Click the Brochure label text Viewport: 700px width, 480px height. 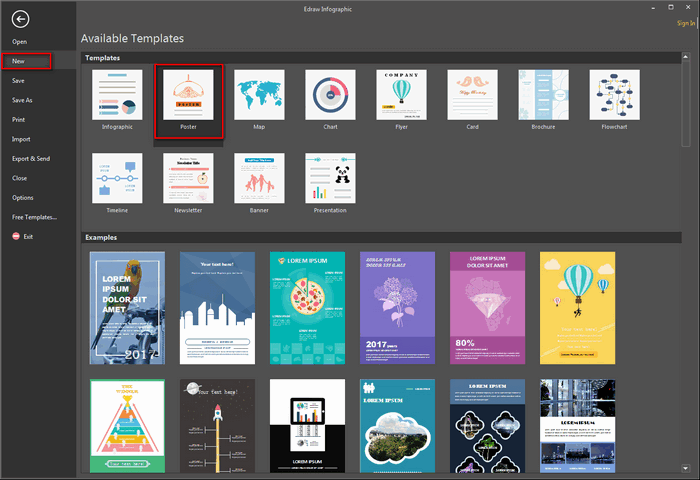point(543,127)
